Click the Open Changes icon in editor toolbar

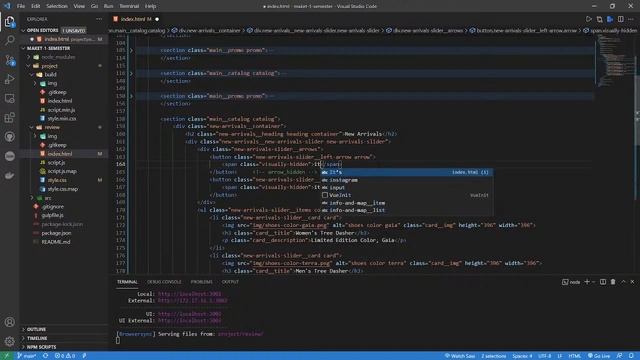point(599,19)
